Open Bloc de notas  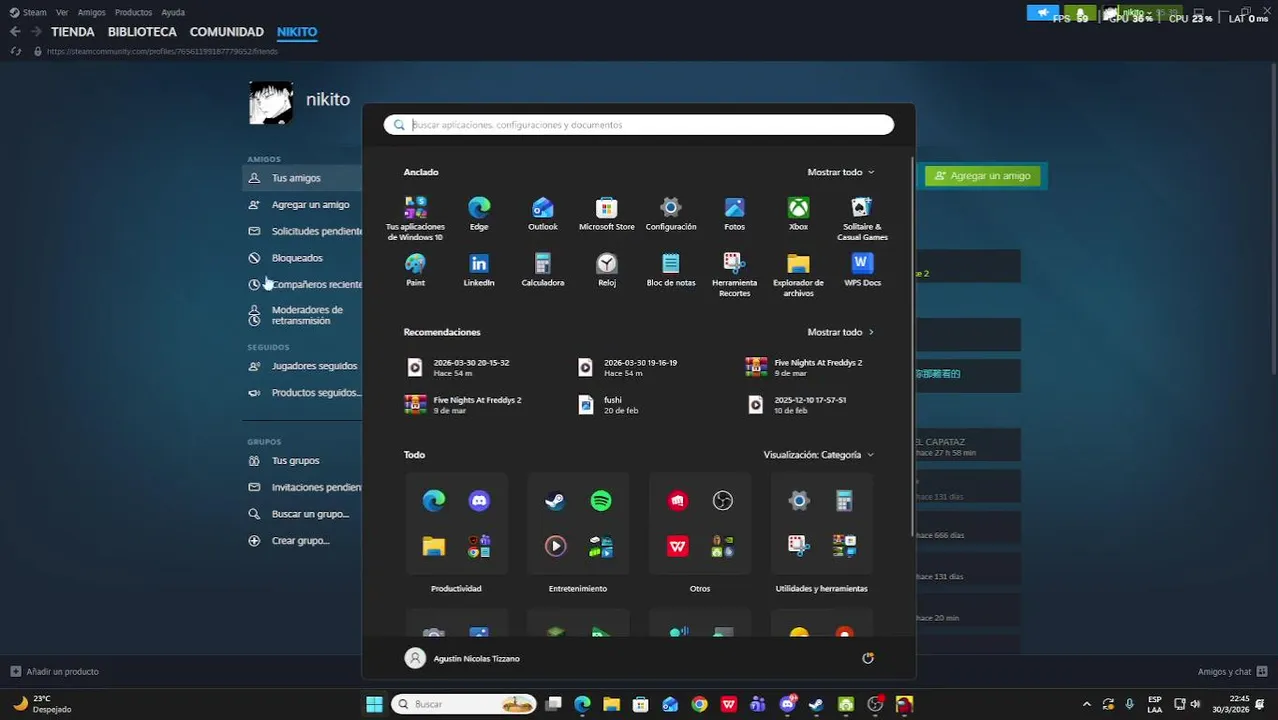[x=671, y=270]
